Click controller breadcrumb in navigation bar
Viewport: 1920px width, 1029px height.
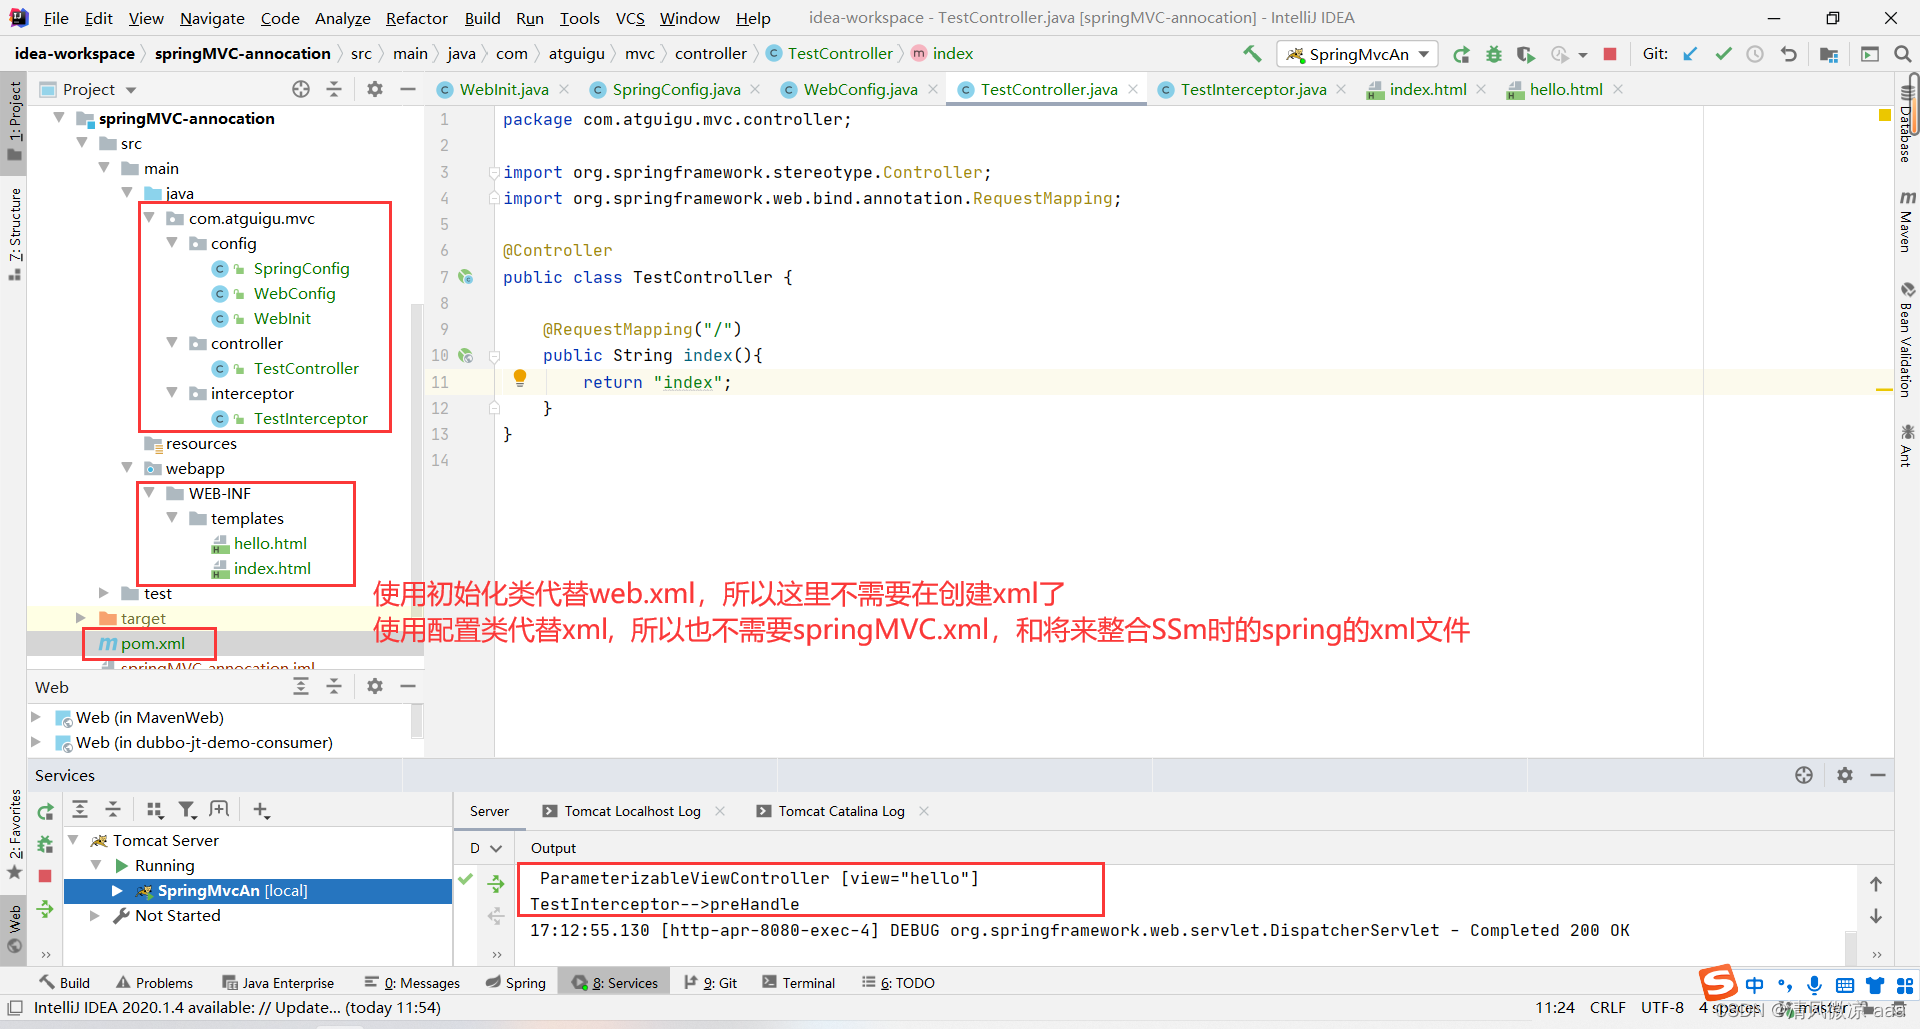click(x=710, y=54)
